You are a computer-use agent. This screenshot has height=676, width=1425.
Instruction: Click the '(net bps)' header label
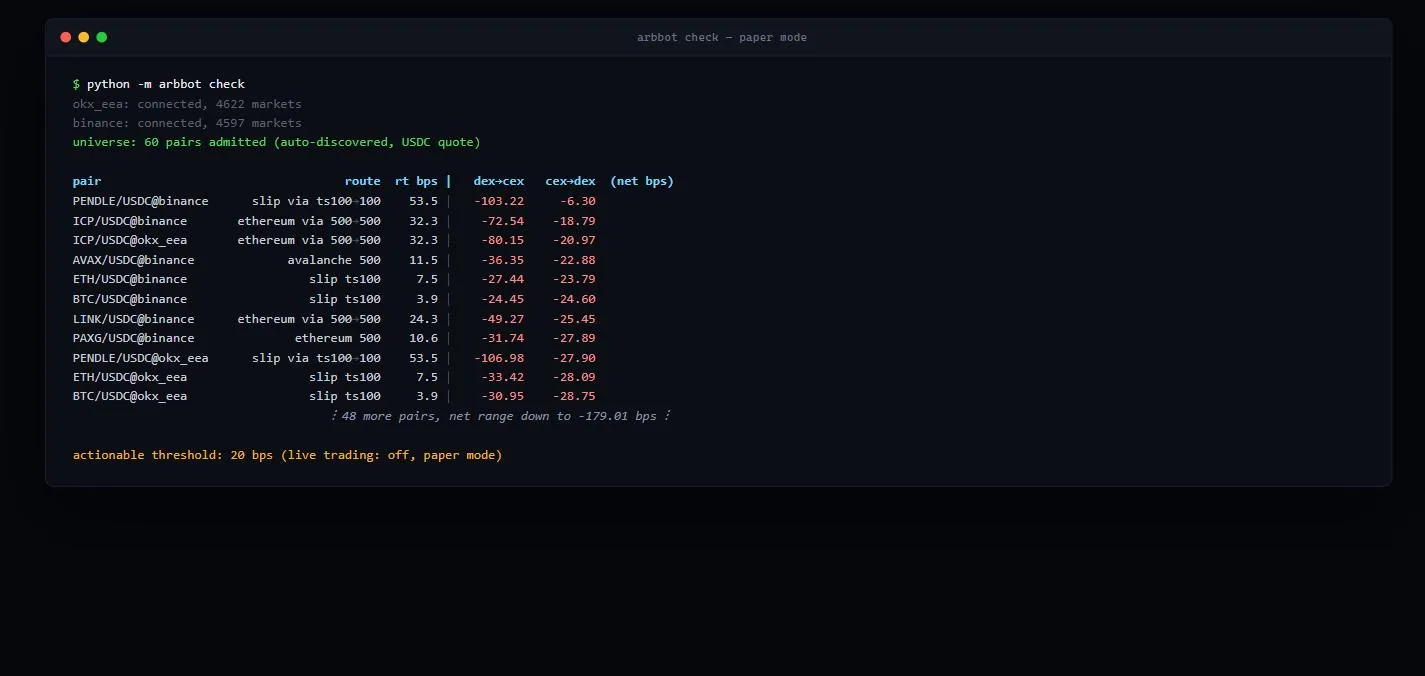[642, 181]
